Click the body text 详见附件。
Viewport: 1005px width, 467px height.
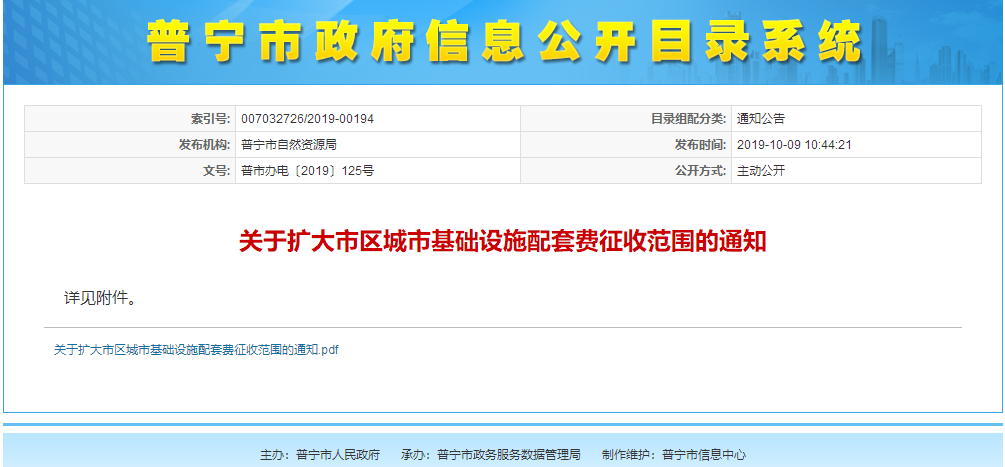(99, 298)
